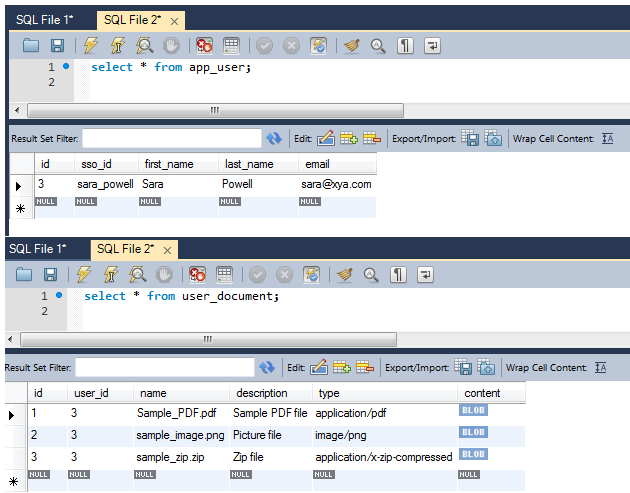Screen dimensions: 630x493
Task: Click the commit checkmark in the user_document toolbar
Action: tap(258, 275)
